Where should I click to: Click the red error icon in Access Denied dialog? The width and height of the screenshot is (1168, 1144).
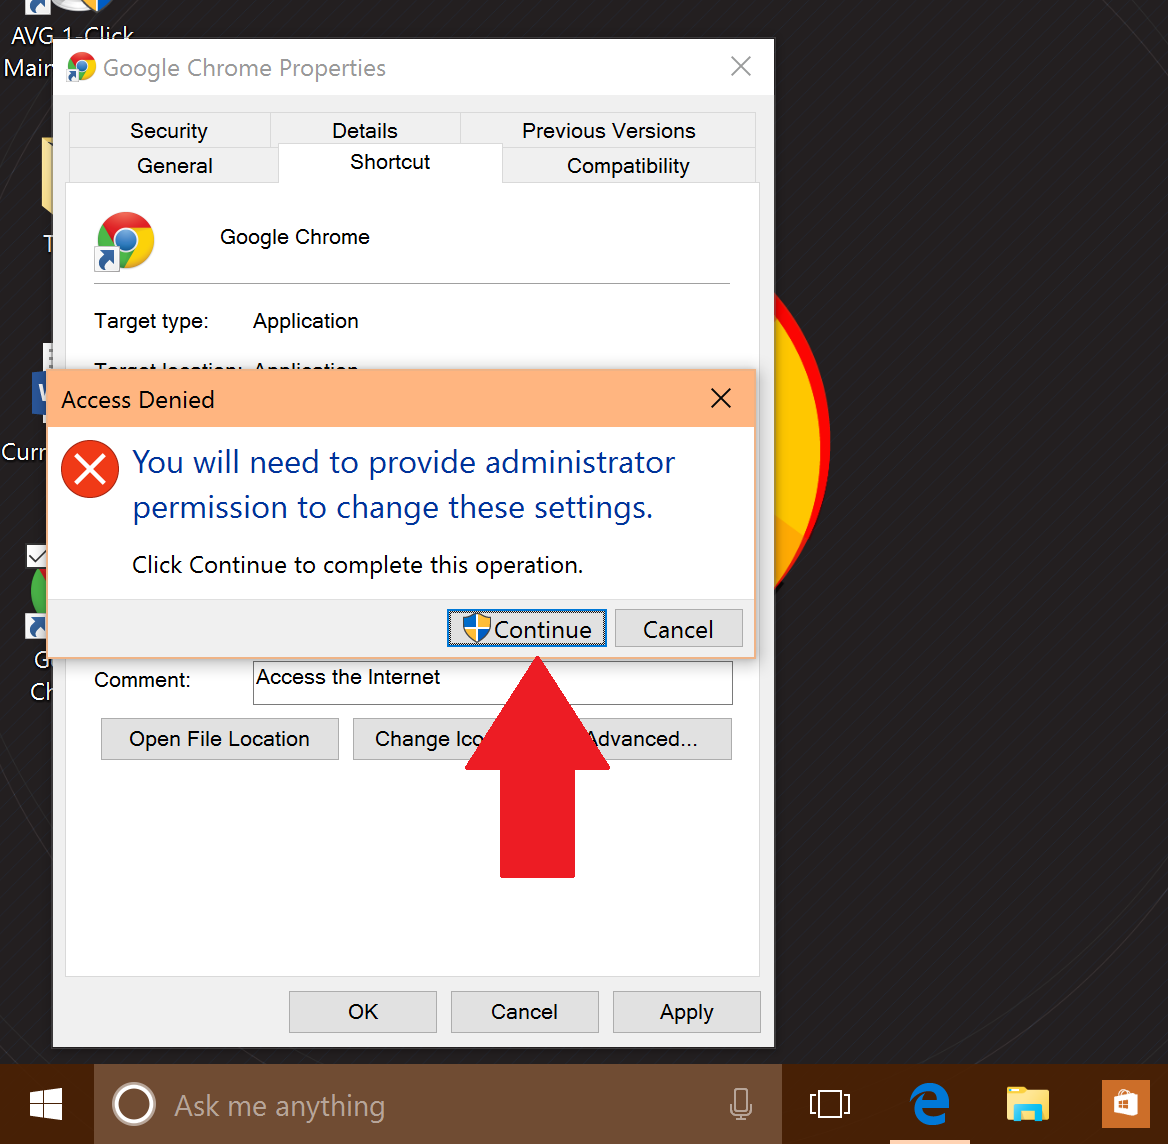click(x=89, y=469)
